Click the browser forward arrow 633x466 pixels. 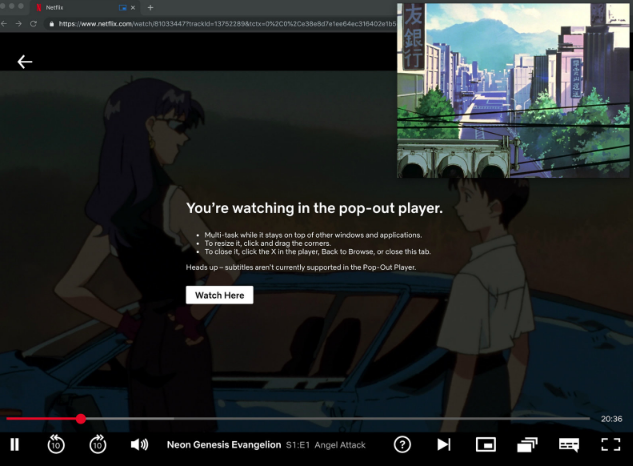coord(19,24)
